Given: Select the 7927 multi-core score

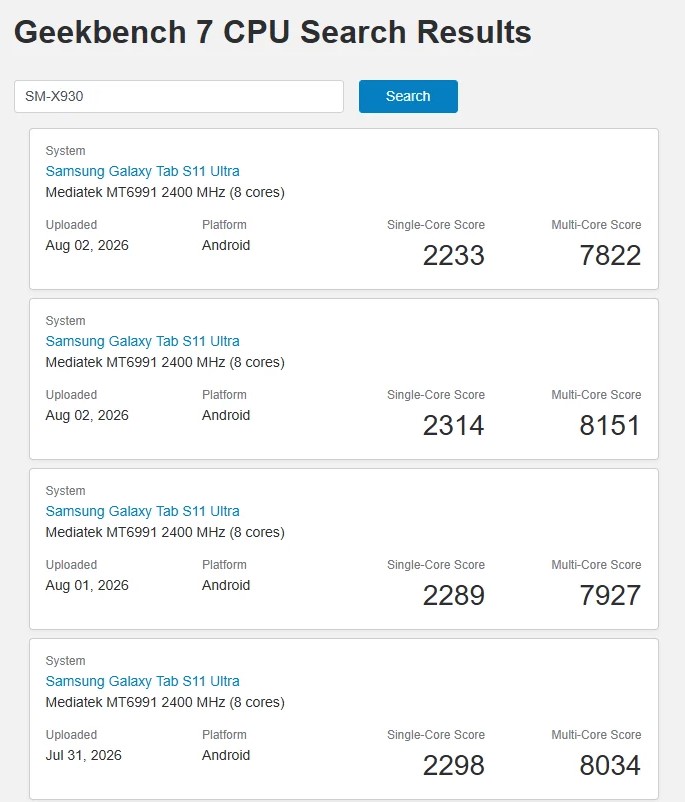Looking at the screenshot, I should pos(610,595).
